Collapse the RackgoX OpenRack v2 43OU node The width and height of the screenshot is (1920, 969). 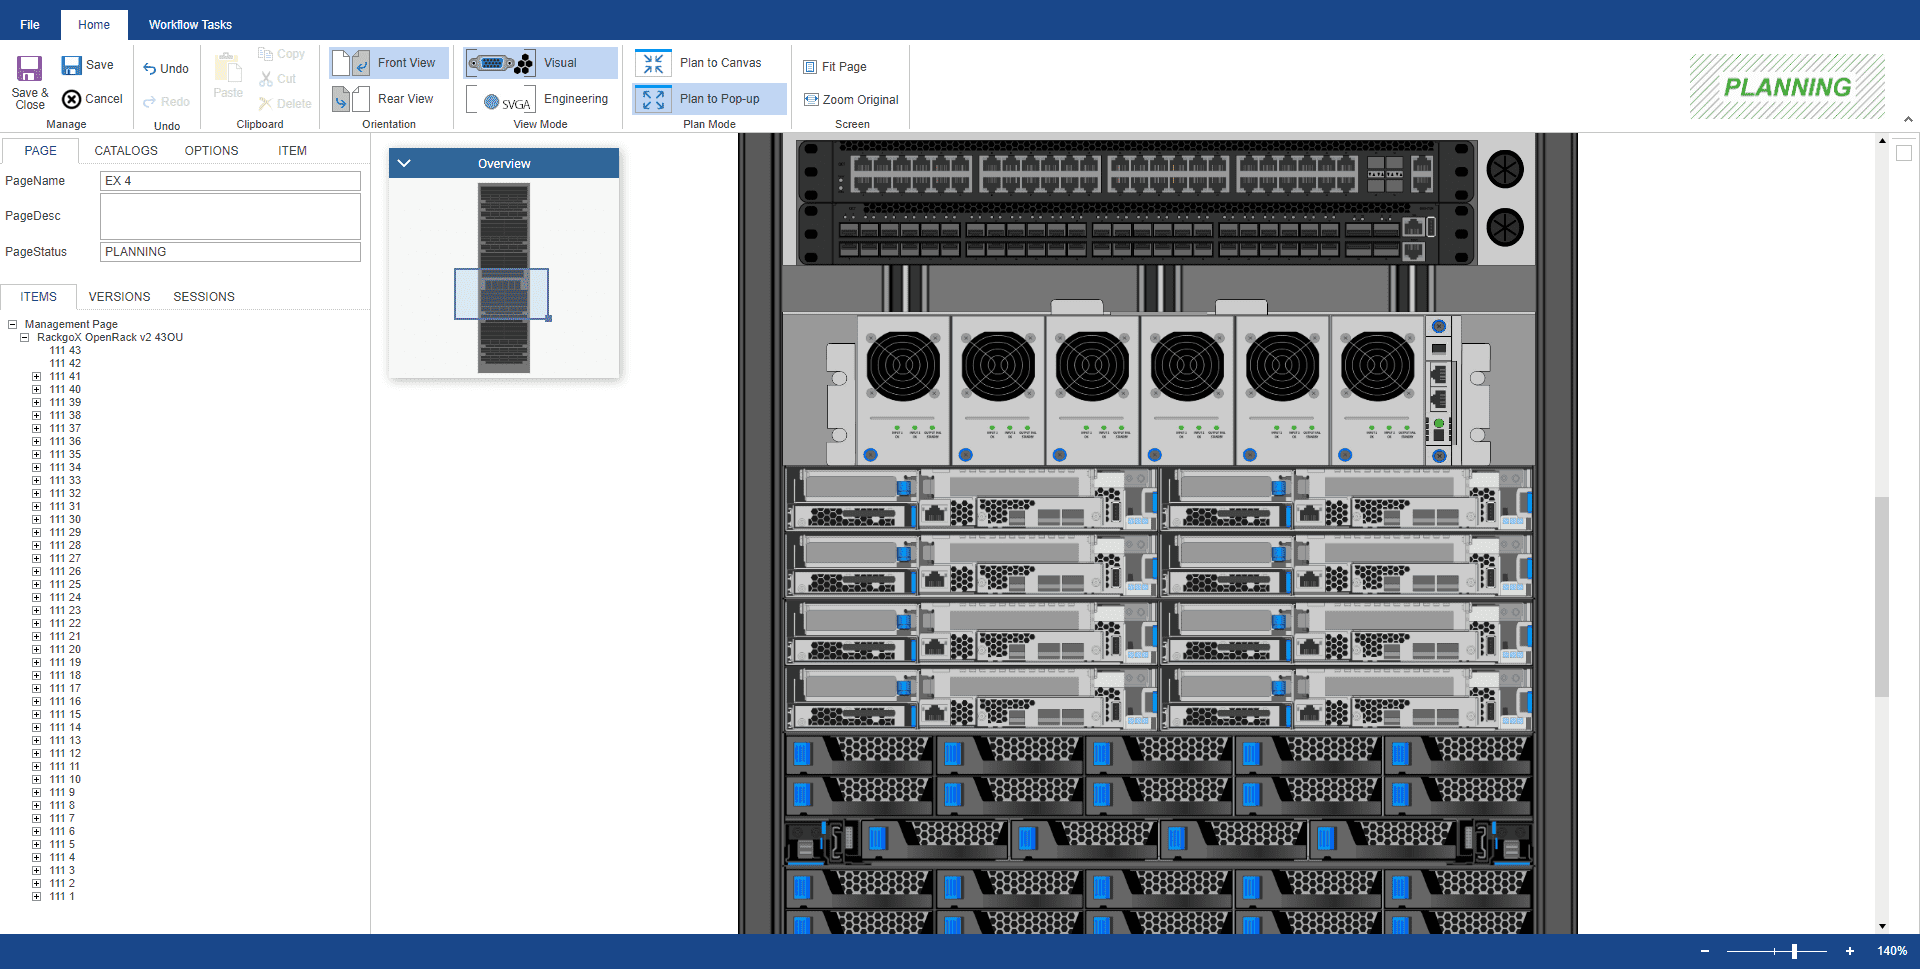point(25,337)
